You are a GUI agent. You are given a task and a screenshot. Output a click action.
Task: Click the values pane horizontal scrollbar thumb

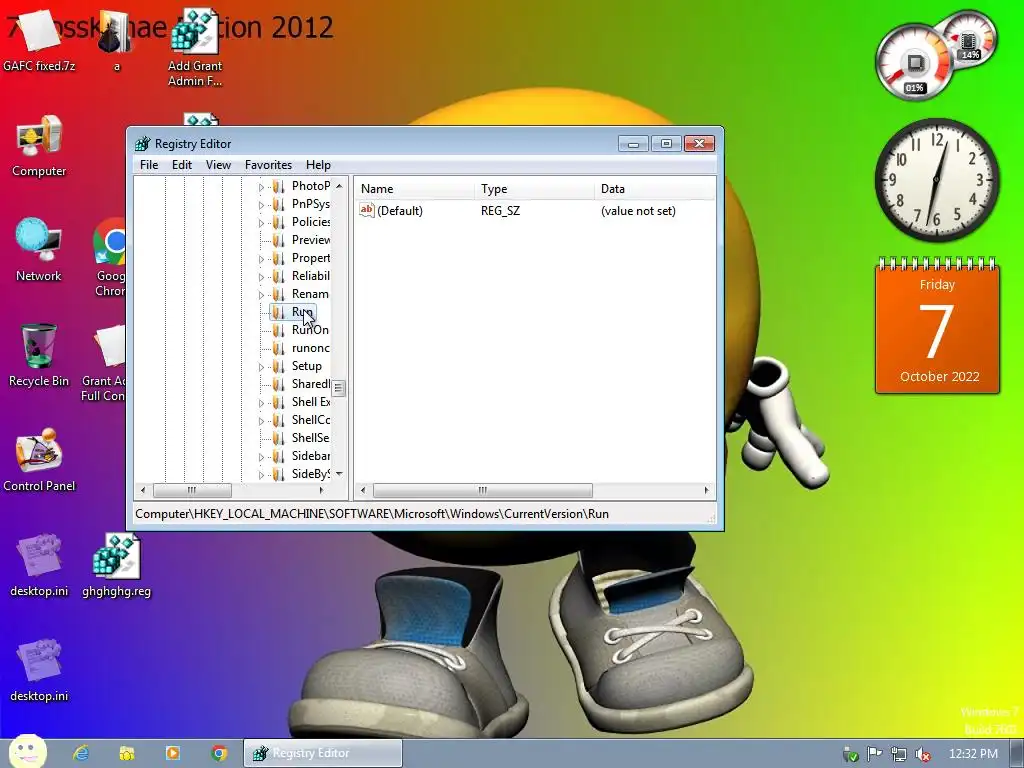483,490
